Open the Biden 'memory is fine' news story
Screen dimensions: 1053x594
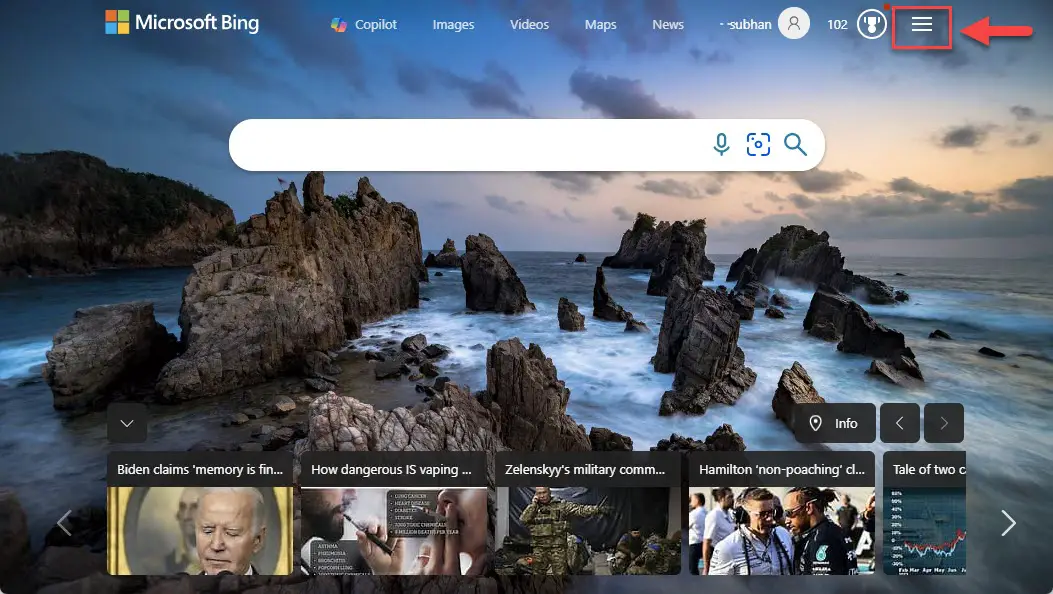click(200, 520)
